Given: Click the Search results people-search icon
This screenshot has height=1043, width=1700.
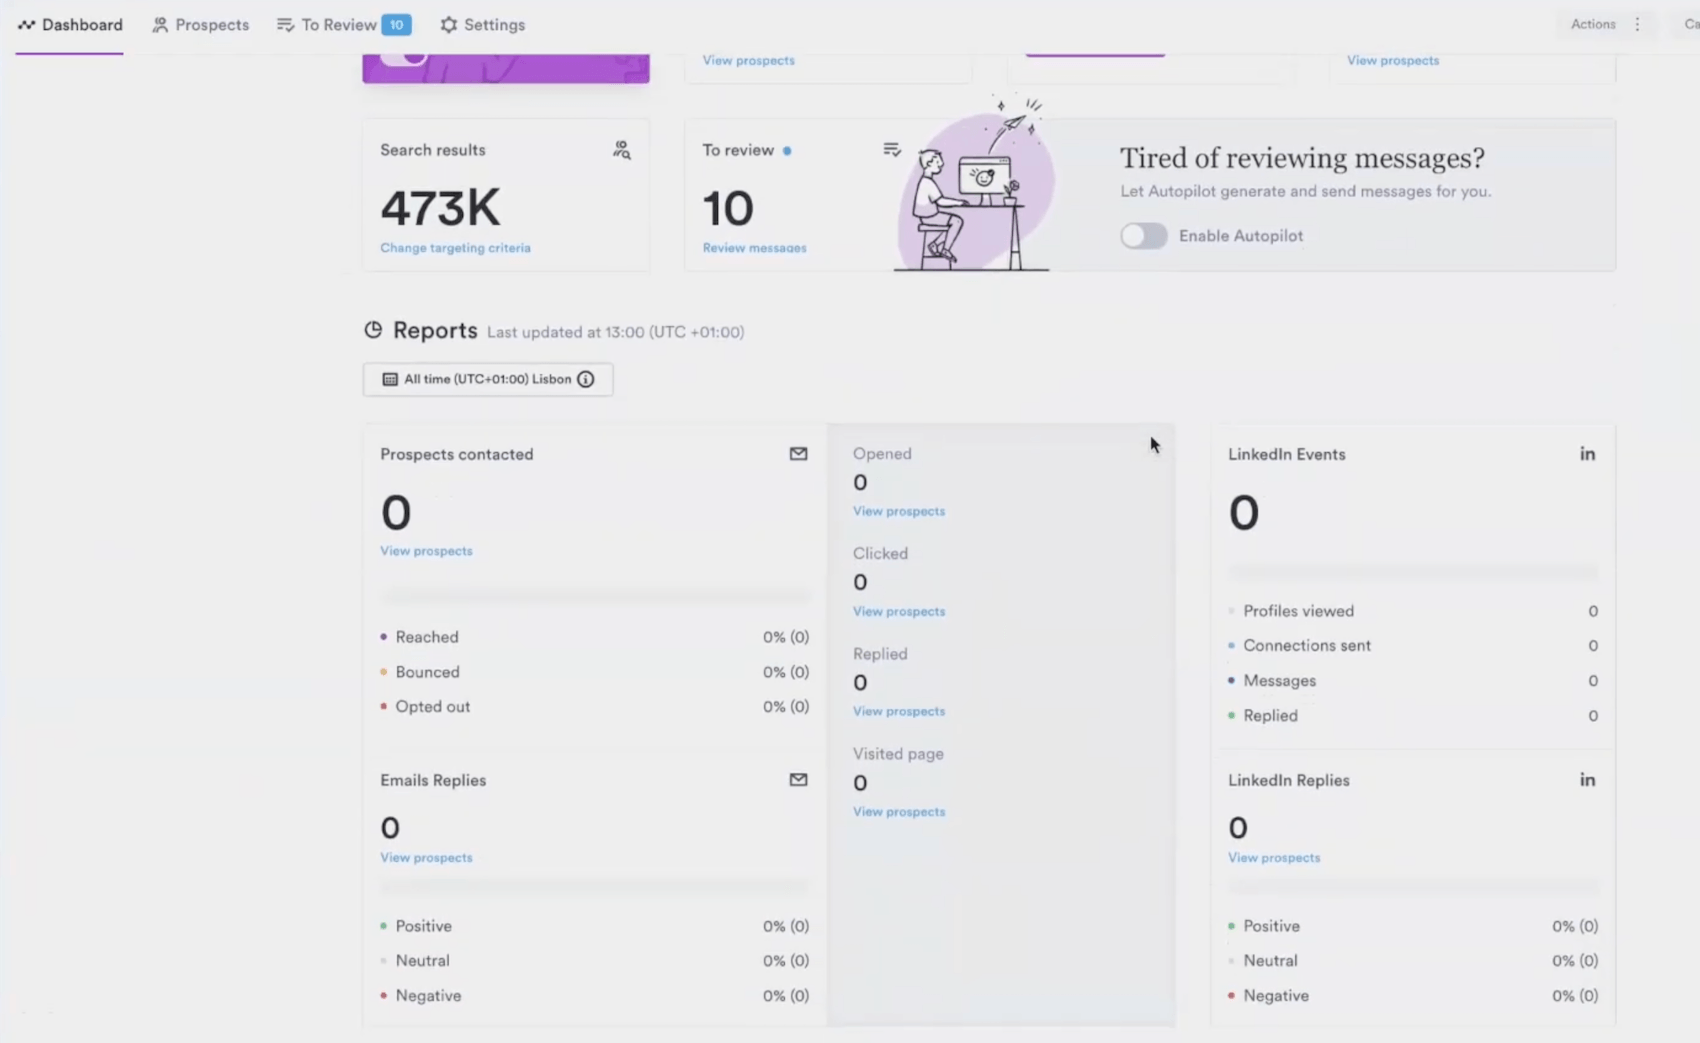Looking at the screenshot, I should pyautogui.click(x=622, y=150).
